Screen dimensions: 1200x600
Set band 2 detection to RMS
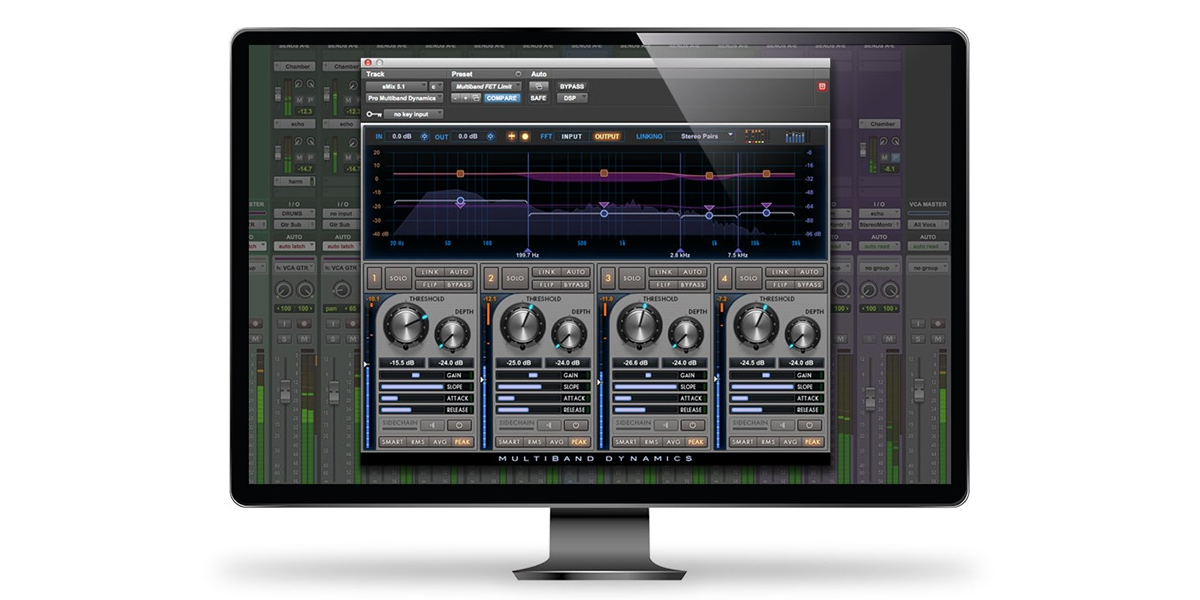pyautogui.click(x=535, y=442)
